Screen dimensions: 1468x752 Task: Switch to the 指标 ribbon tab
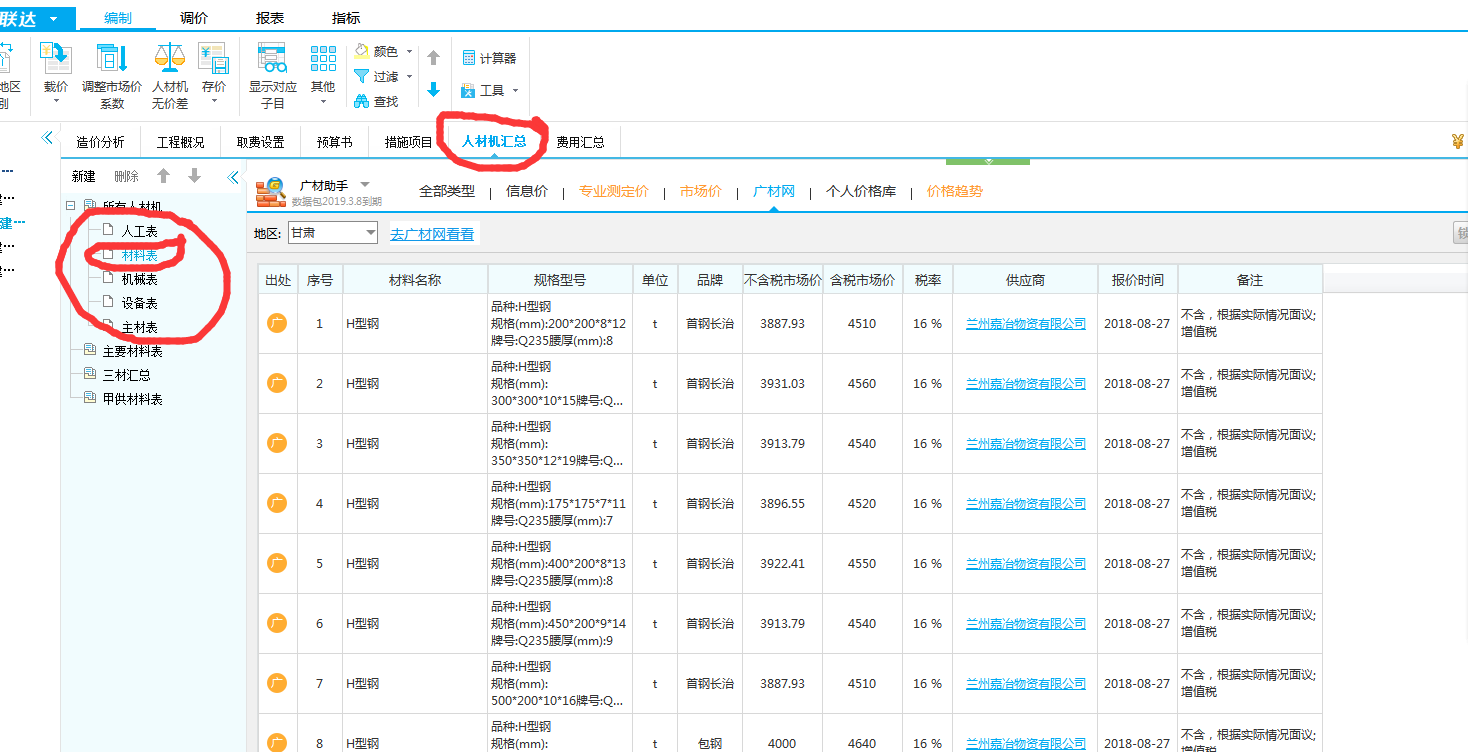point(346,18)
